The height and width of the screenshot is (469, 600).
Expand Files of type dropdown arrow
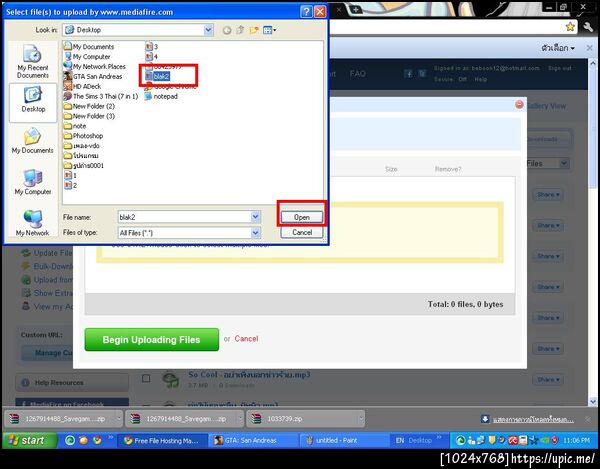[x=256, y=233]
